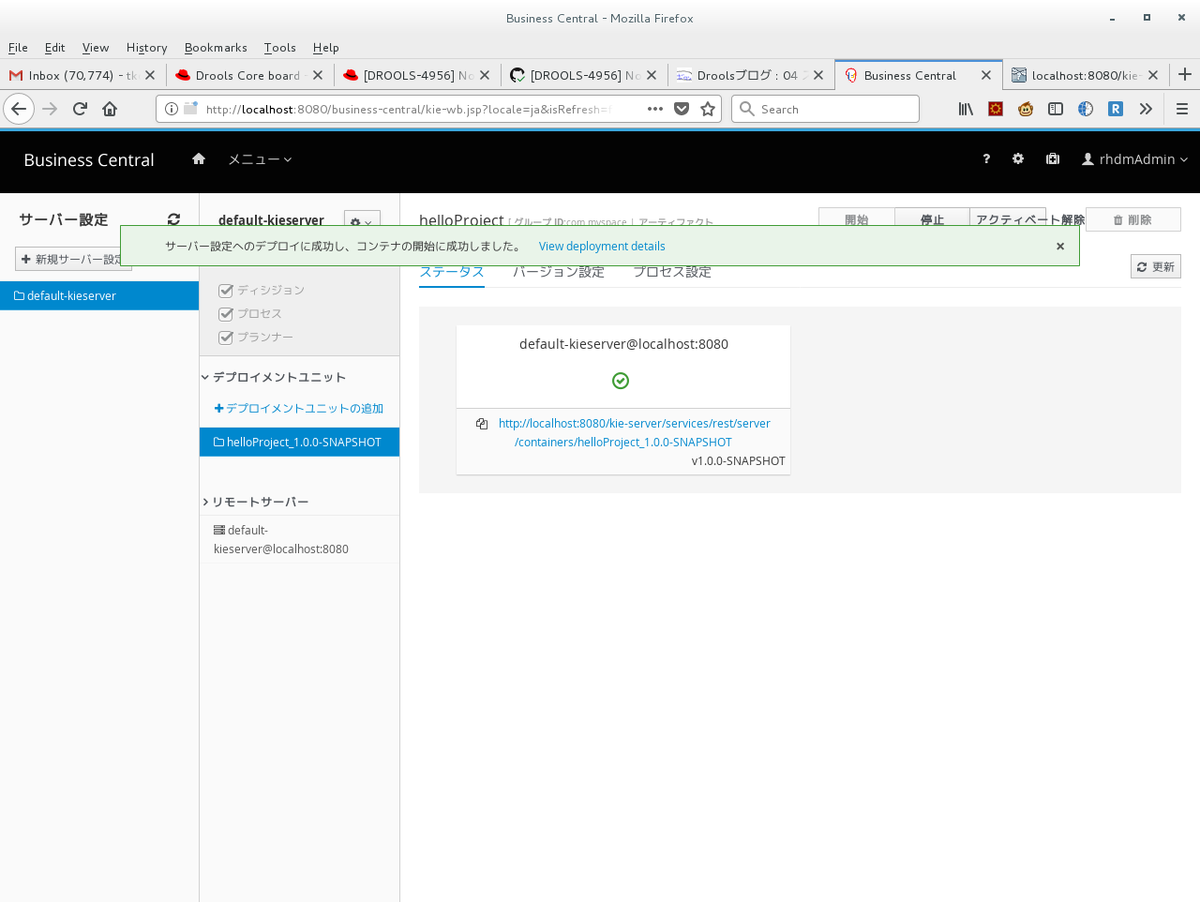Open Firefox library icon
Viewport: 1200px width, 902px height.
click(x=966, y=109)
